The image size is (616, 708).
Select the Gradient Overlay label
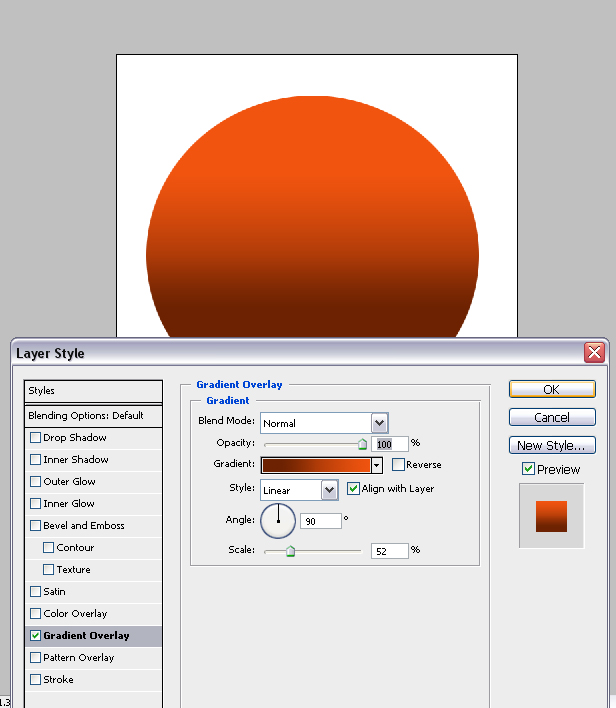click(x=86, y=636)
